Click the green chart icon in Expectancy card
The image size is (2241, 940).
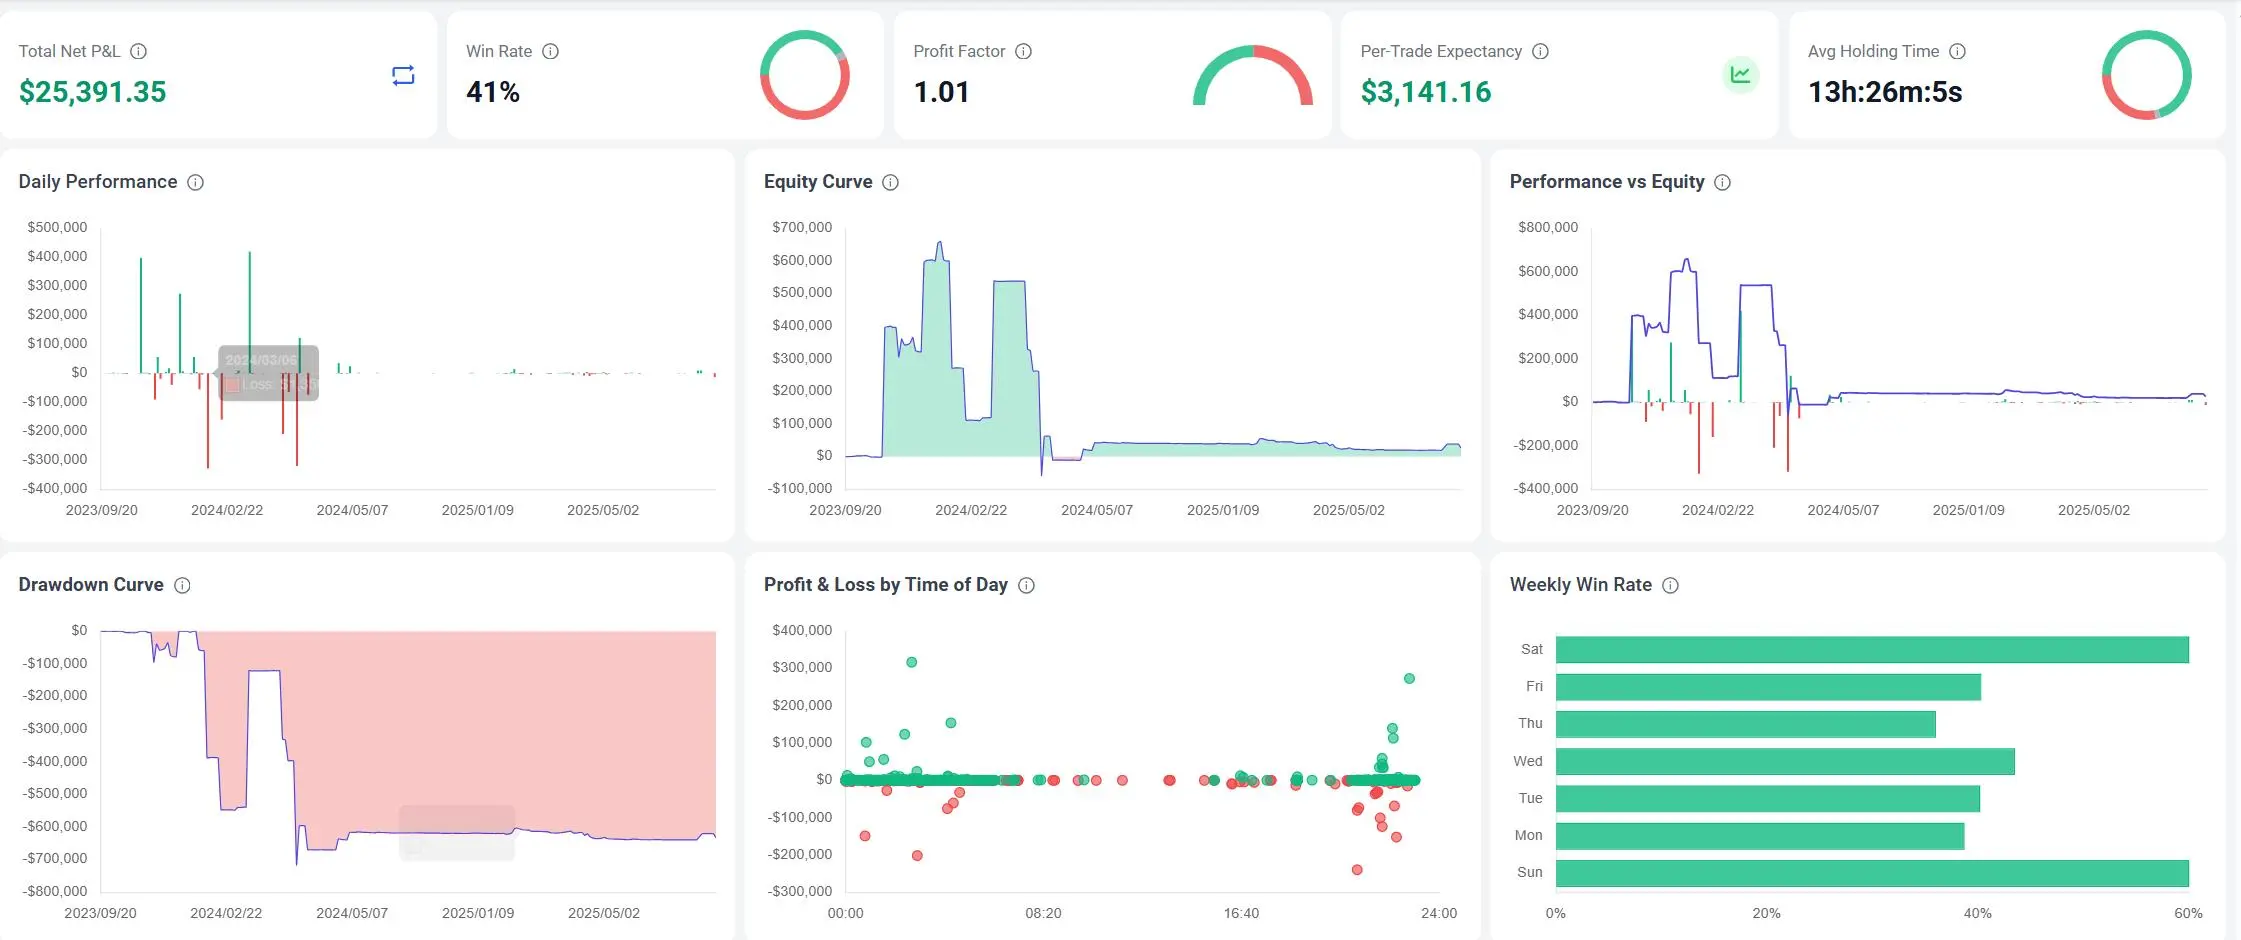(1740, 75)
